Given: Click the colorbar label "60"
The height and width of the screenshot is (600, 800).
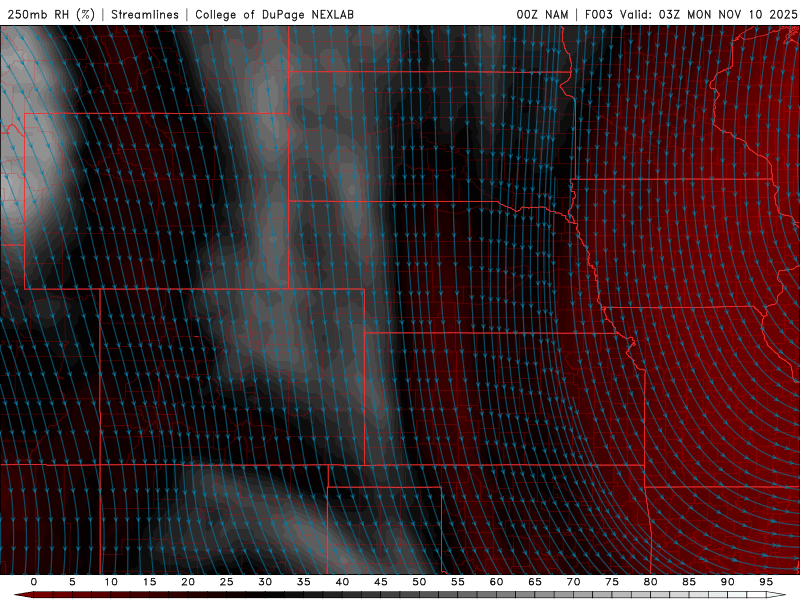Looking at the screenshot, I should [496, 582].
